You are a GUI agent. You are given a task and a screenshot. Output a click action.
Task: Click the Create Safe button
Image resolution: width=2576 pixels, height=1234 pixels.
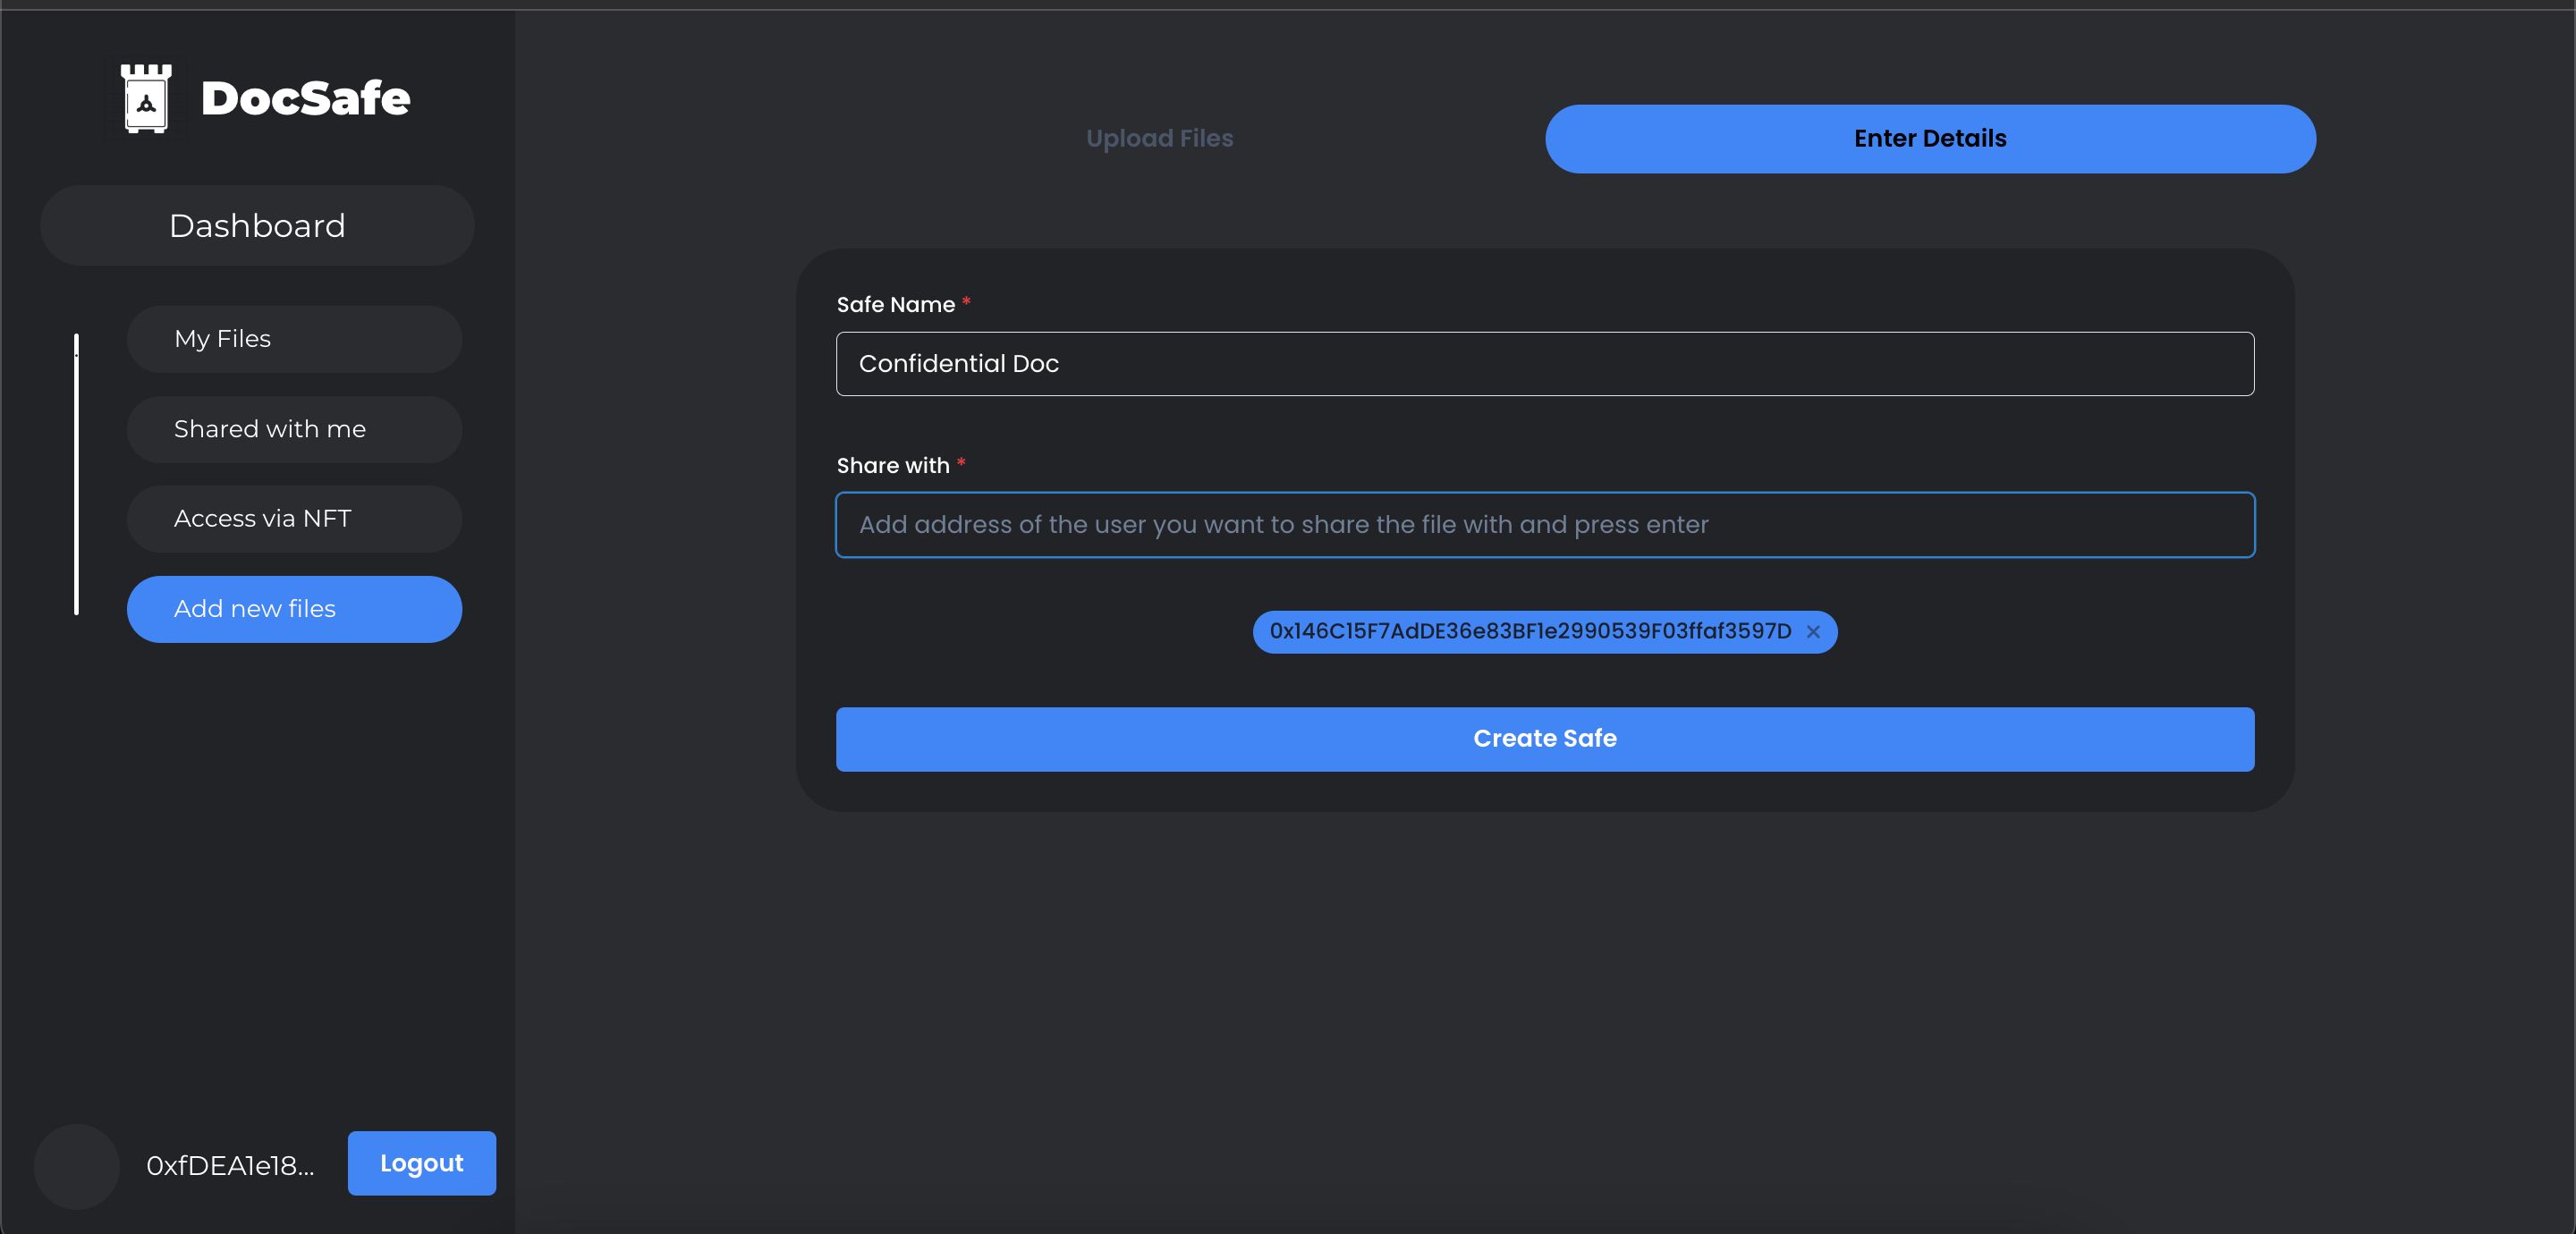1545,739
